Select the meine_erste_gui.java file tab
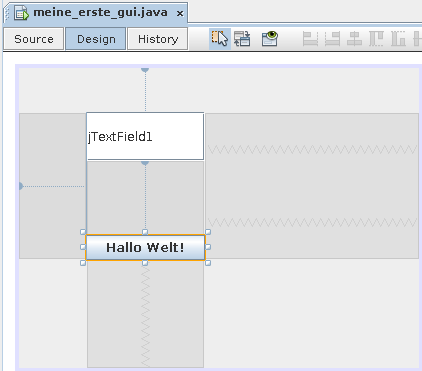 [100, 13]
